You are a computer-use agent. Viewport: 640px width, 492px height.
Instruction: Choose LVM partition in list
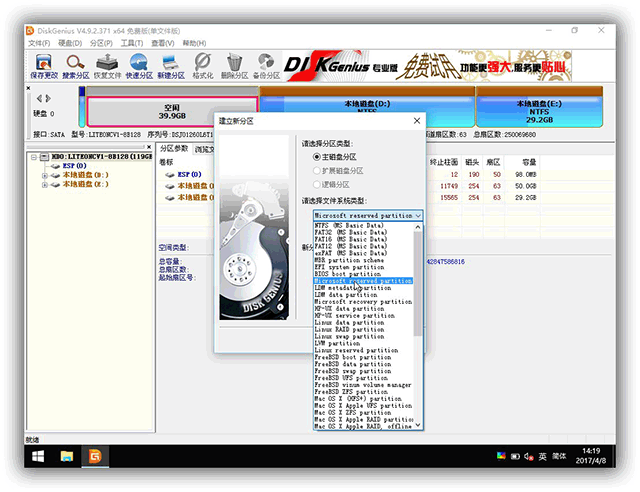(x=363, y=343)
